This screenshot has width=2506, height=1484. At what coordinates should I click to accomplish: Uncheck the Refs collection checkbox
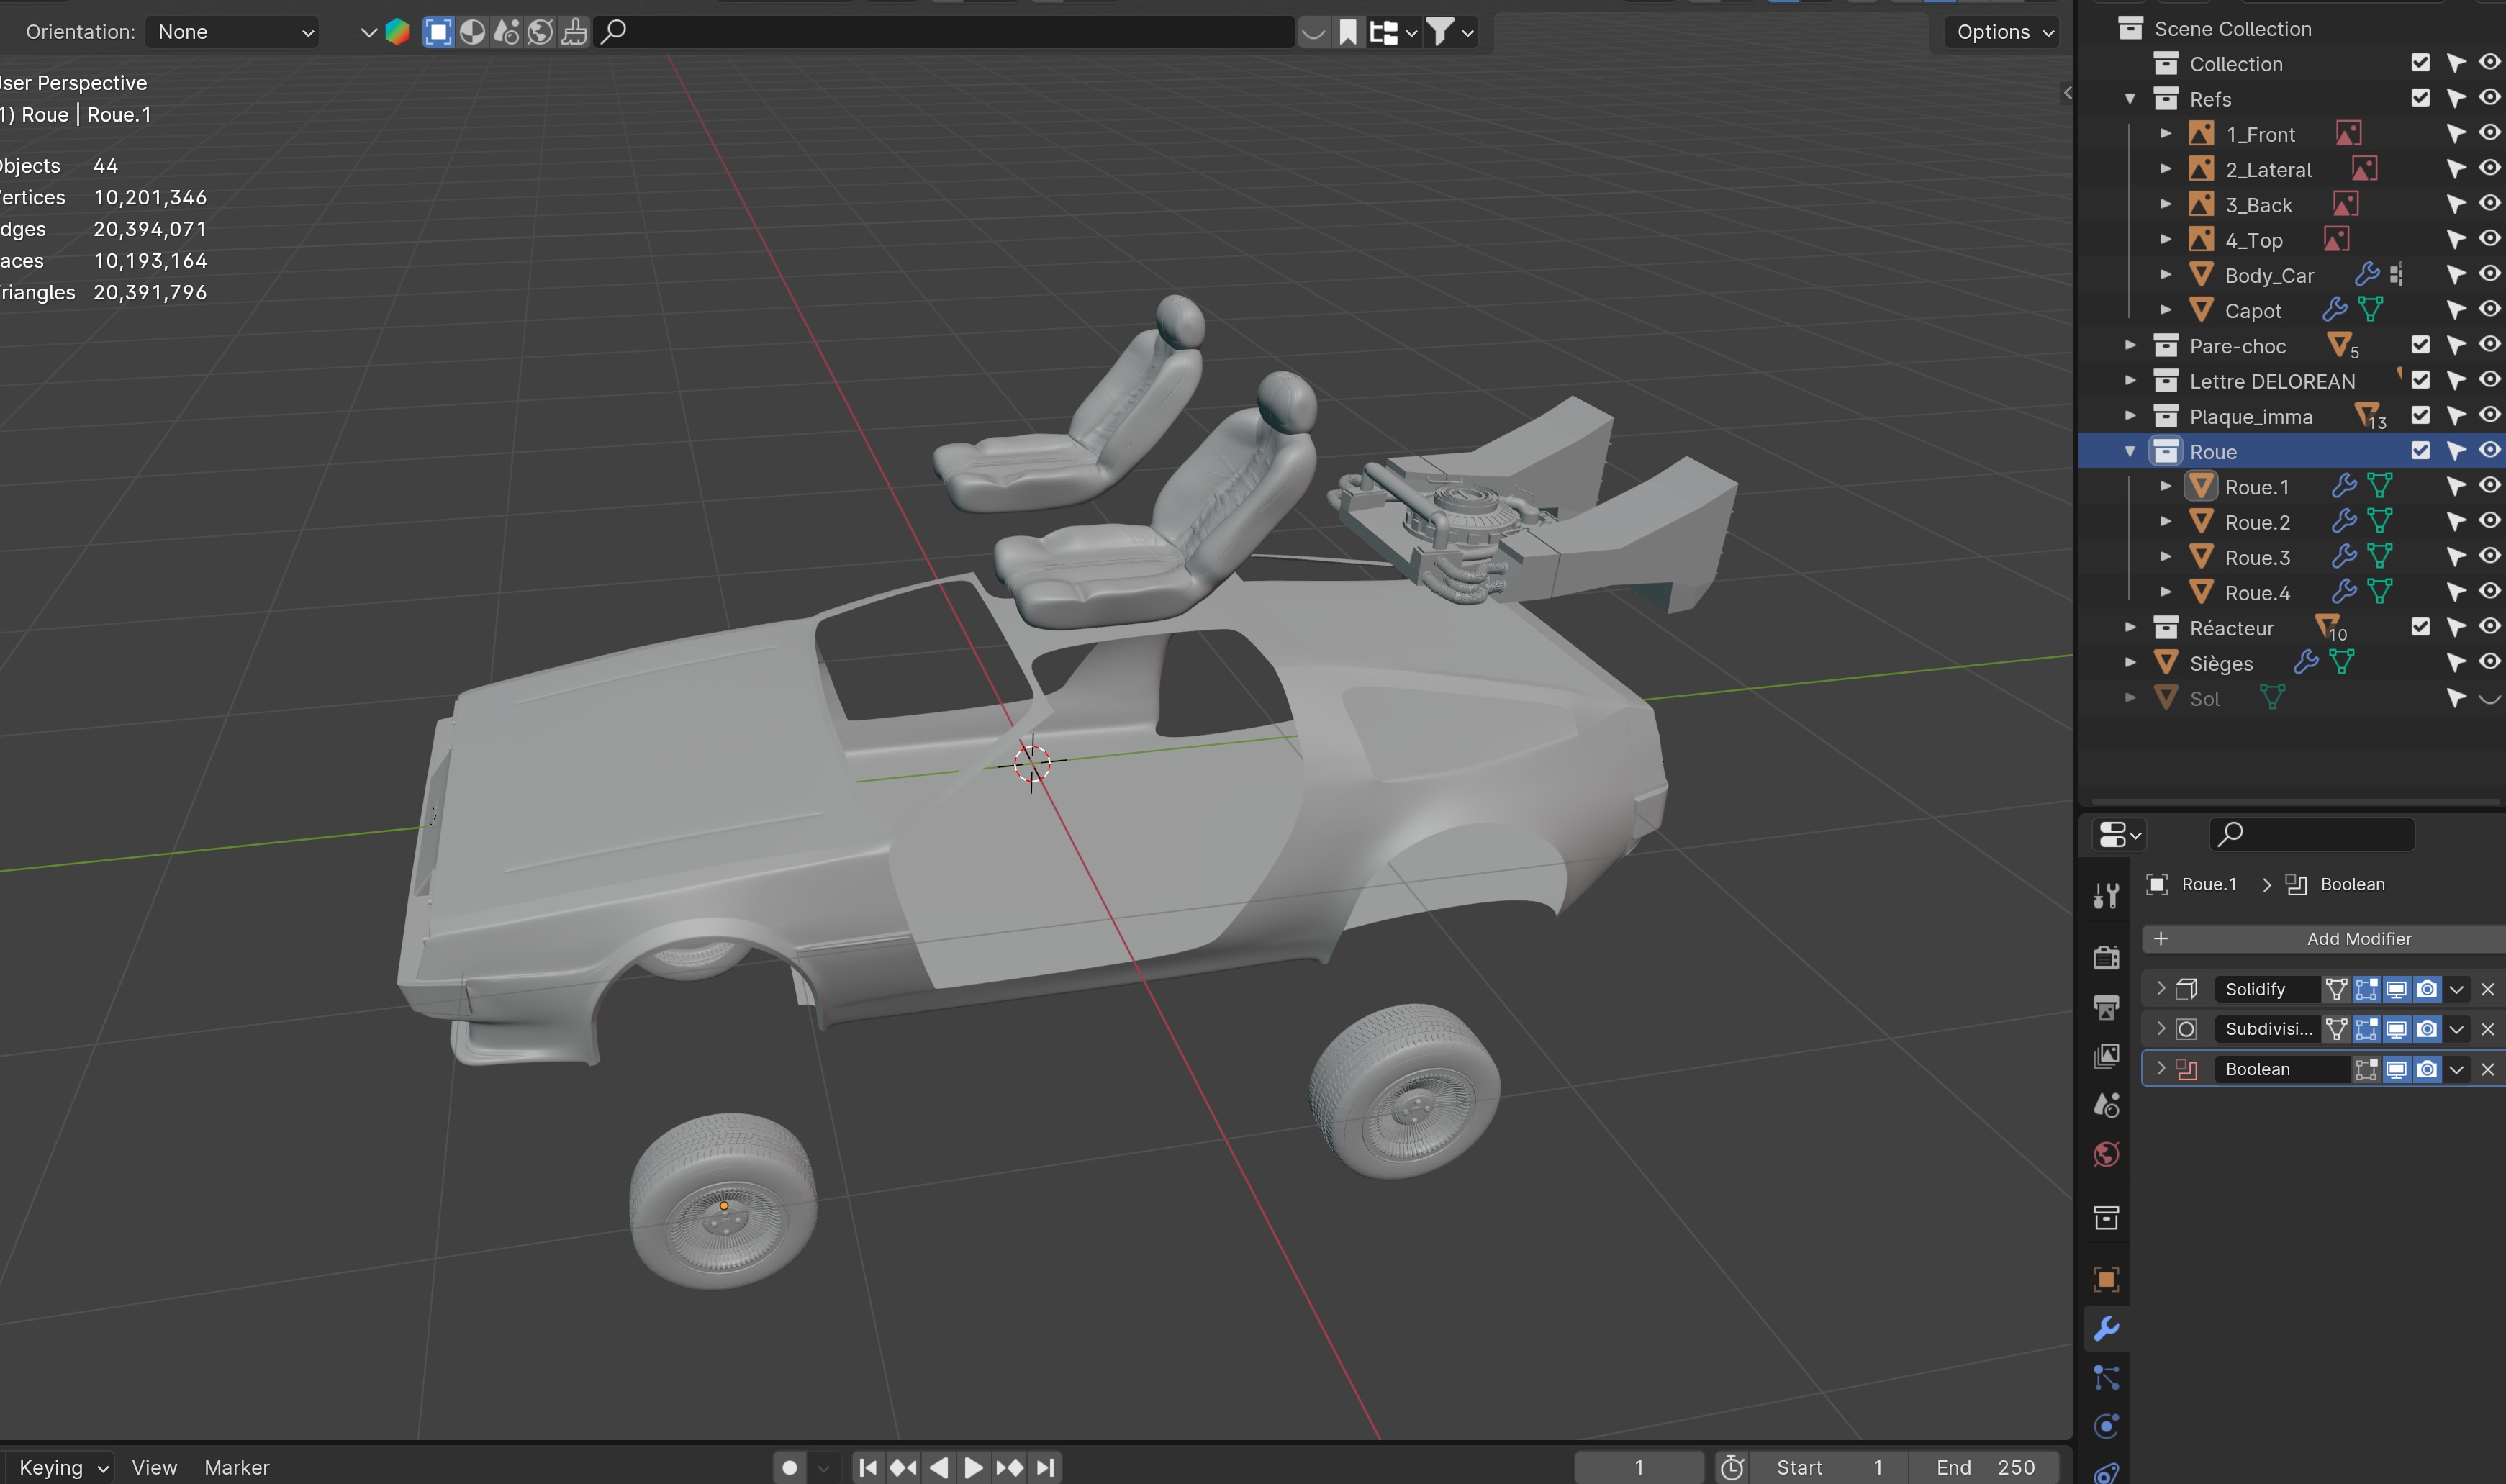point(2420,97)
